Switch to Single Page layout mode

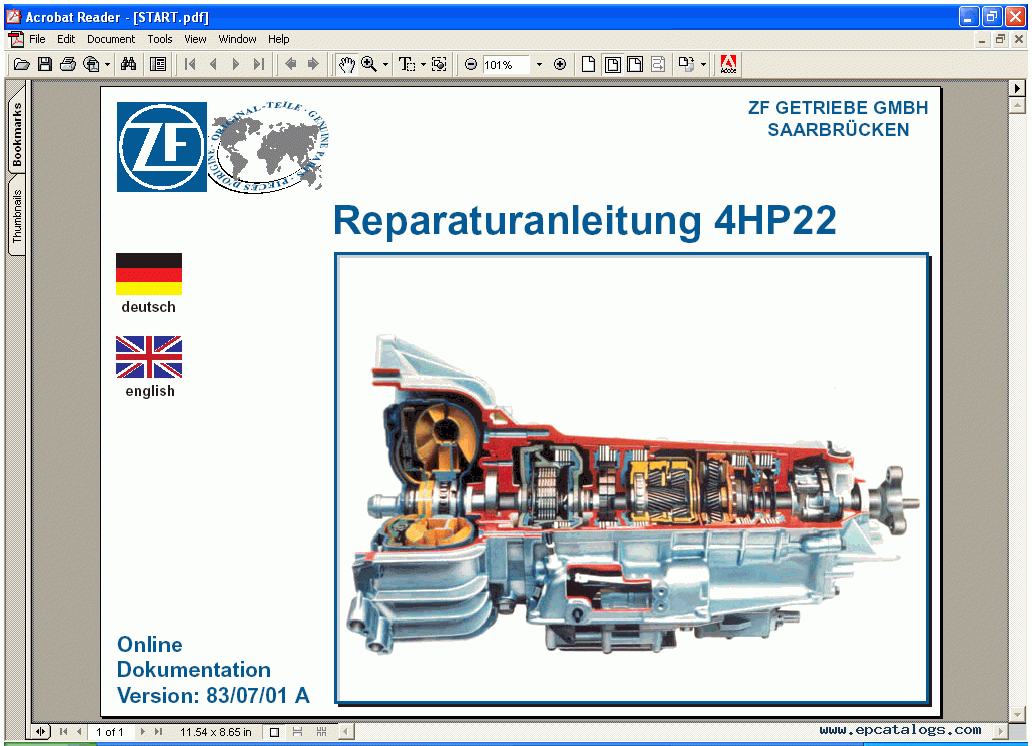tap(272, 732)
